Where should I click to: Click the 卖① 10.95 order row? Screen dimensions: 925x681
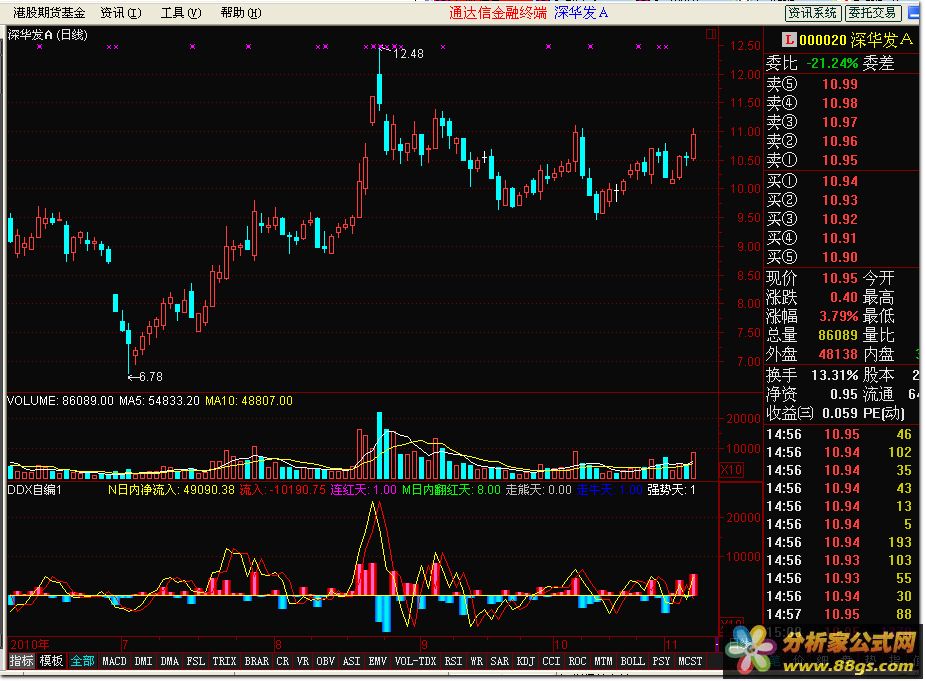tap(812, 160)
